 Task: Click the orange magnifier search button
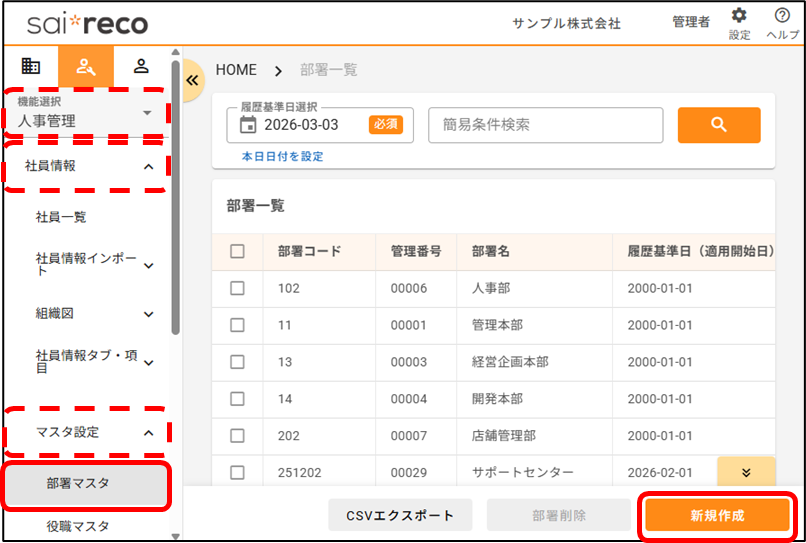(718, 125)
